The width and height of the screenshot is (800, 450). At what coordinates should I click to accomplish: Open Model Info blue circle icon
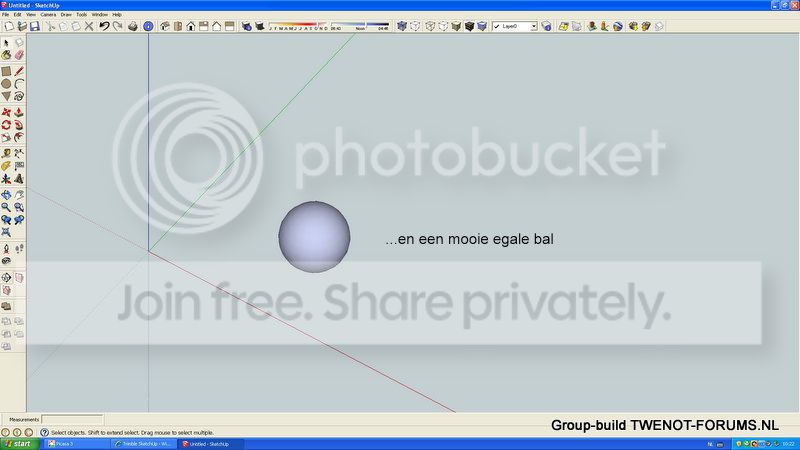[x=148, y=26]
